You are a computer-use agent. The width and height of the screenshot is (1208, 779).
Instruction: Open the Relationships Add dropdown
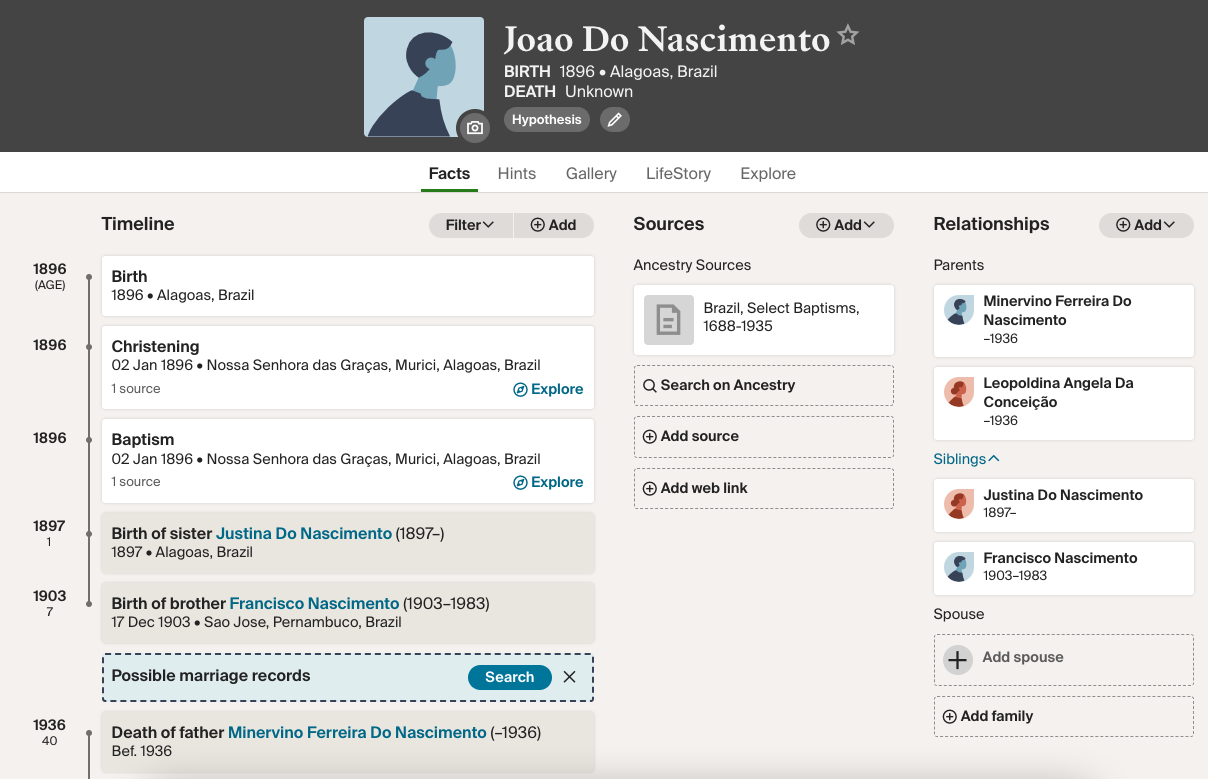1146,225
